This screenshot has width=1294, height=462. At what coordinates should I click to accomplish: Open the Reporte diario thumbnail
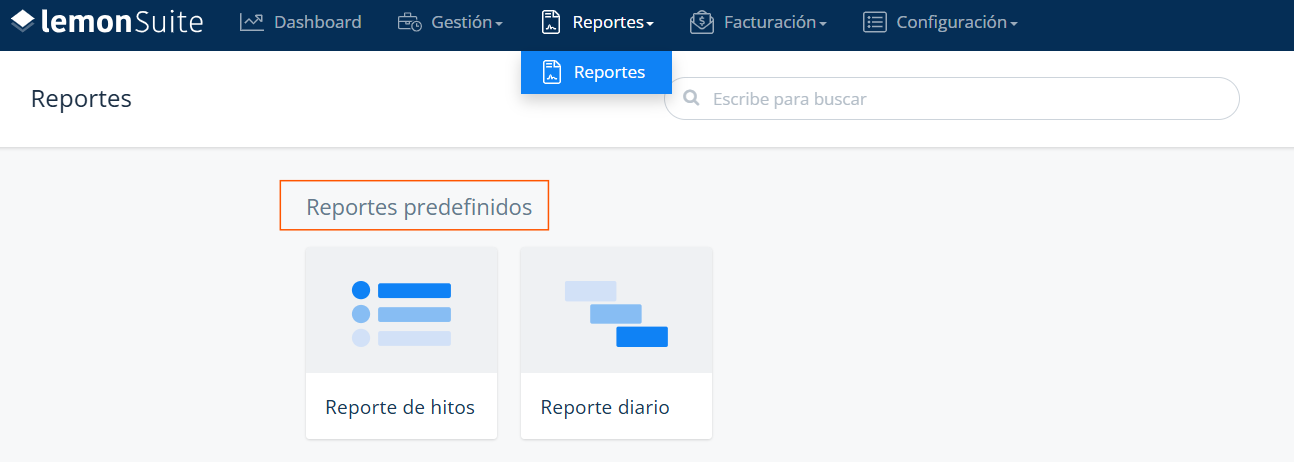click(x=616, y=310)
